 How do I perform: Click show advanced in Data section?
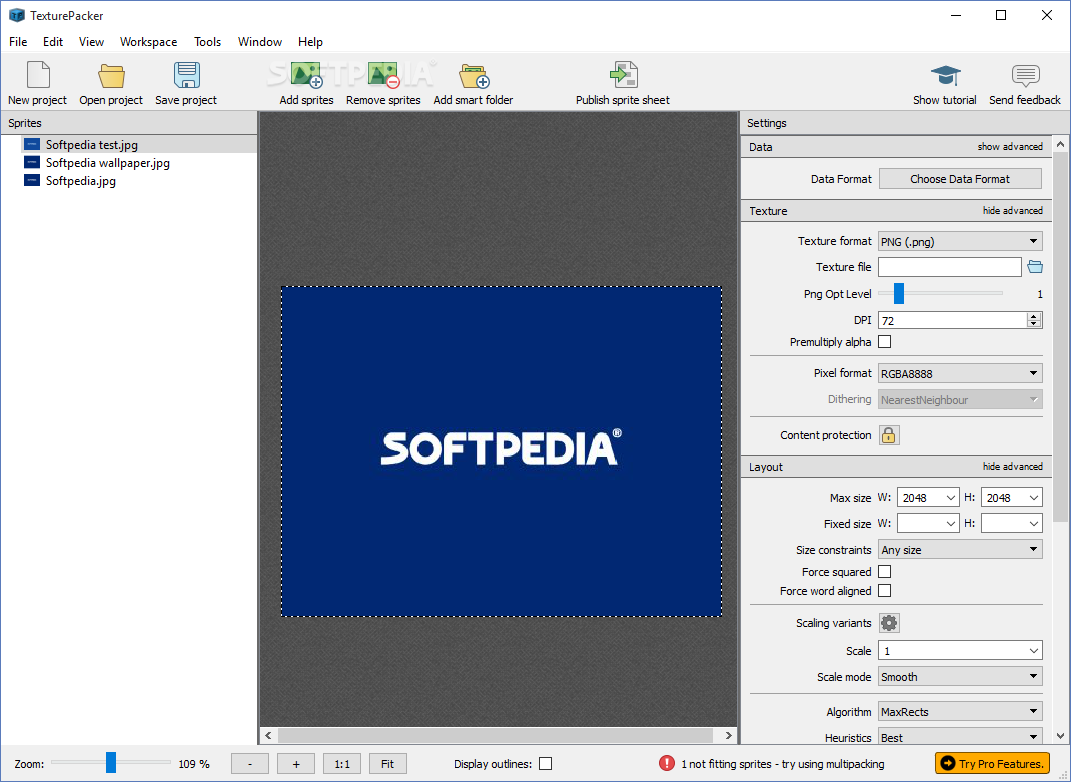tap(1010, 146)
